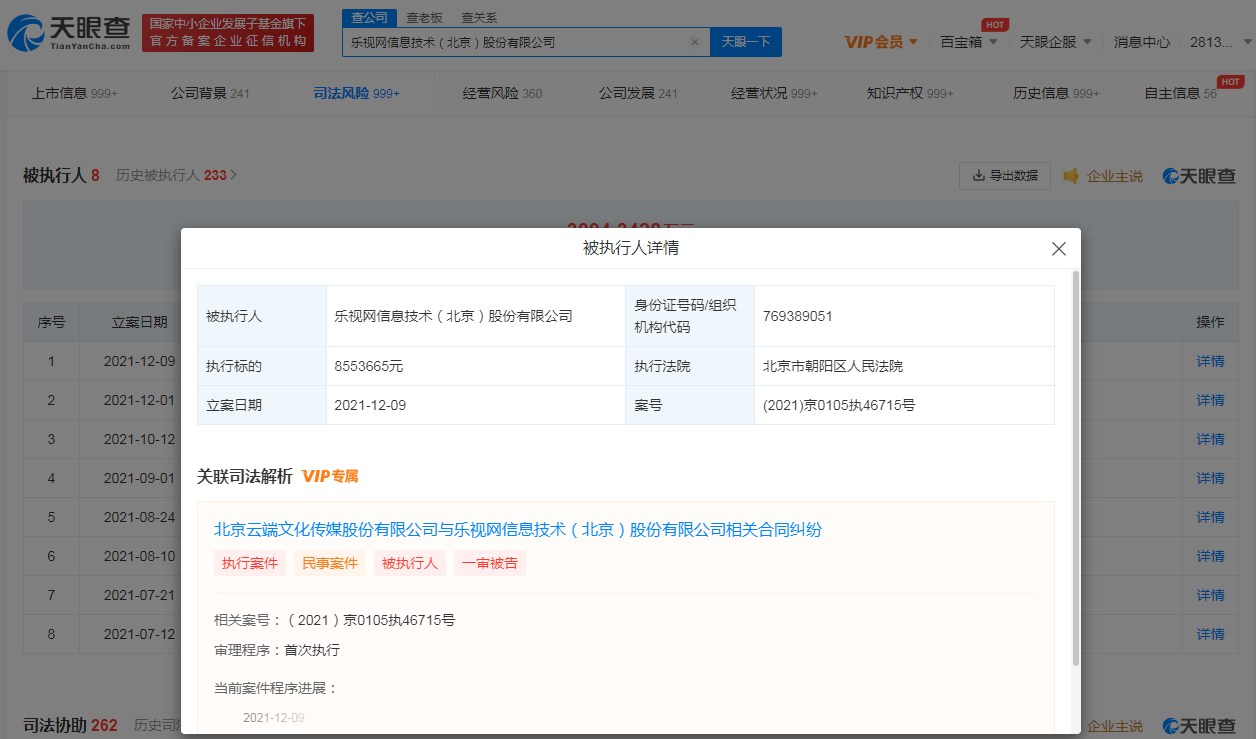Image resolution: width=1256 pixels, height=739 pixels.
Task: Expand the 天眼企服 dropdown
Action: pyautogui.click(x=1056, y=42)
